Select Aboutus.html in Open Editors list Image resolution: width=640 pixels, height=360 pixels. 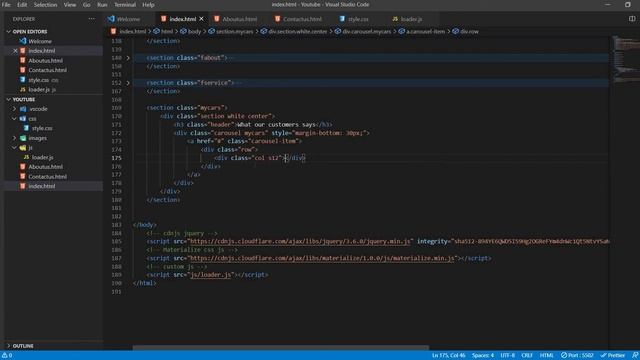(45, 60)
